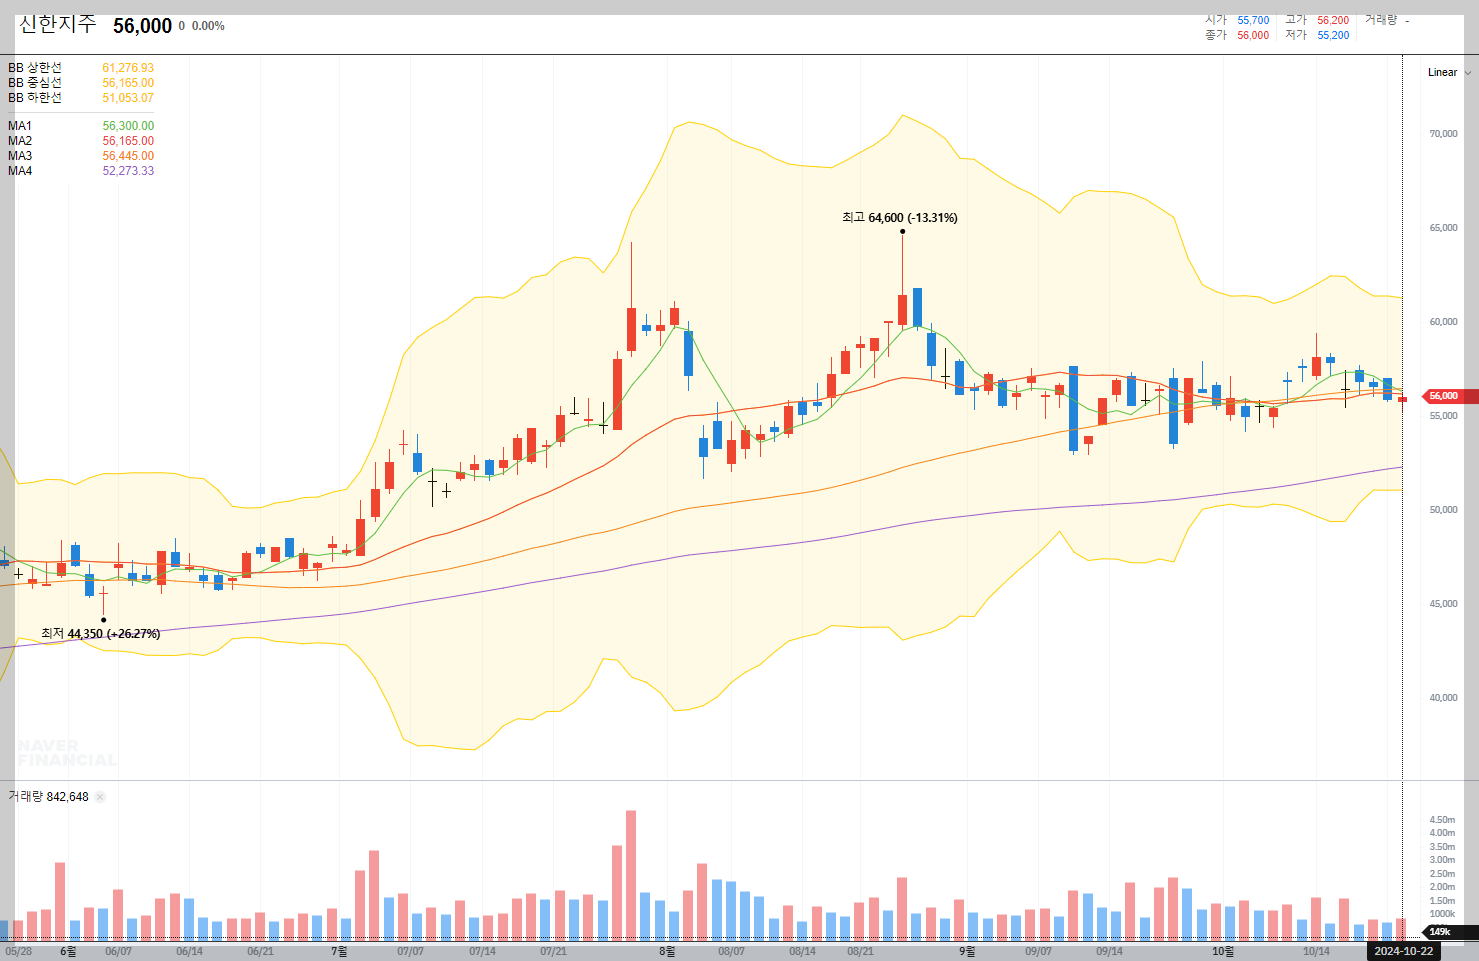Viewport: 1479px width, 961px height.
Task: Click the 0.00% change rate in header
Action: [208, 26]
